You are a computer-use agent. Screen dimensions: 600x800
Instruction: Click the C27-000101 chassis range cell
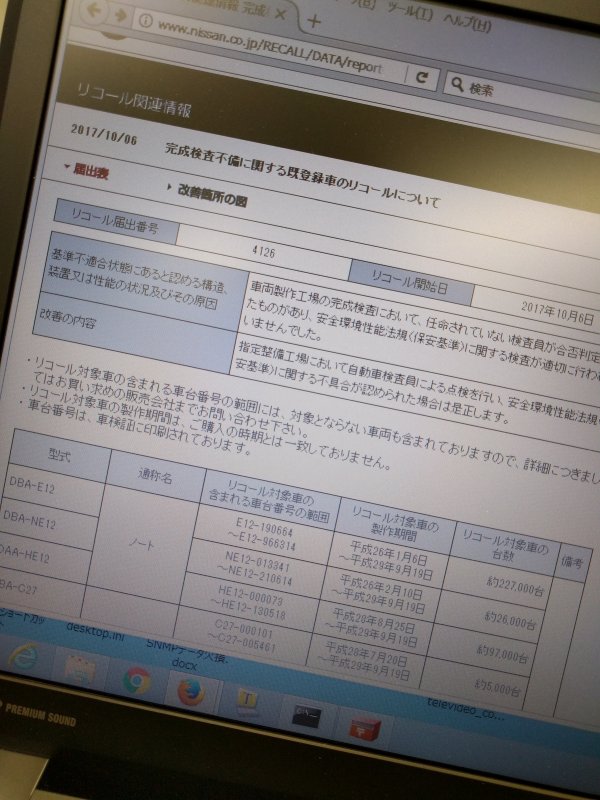tap(243, 637)
